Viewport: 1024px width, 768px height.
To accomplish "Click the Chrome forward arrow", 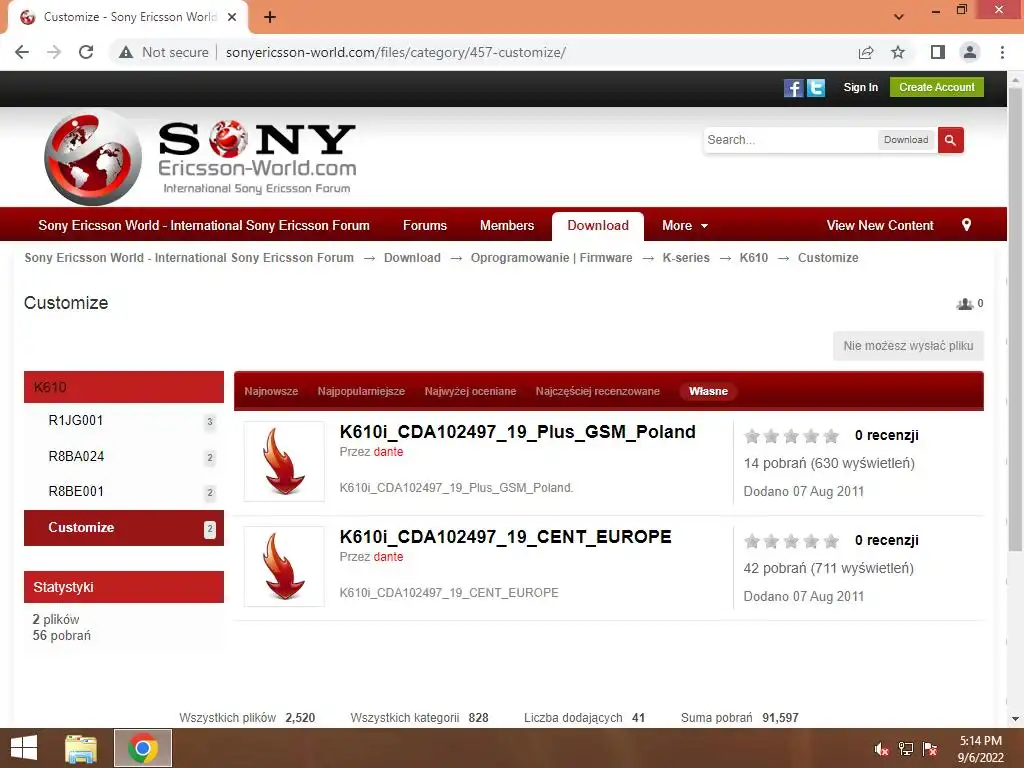I will click(x=54, y=52).
